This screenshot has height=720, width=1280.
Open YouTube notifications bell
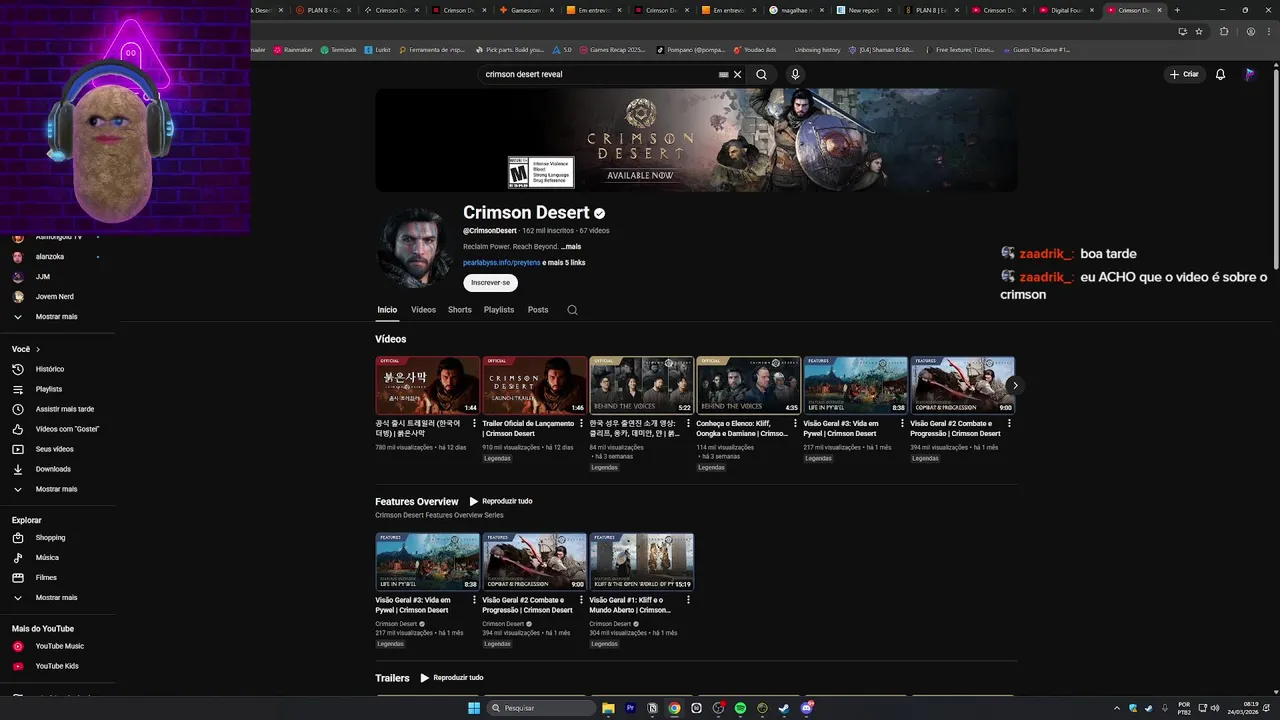[1220, 74]
